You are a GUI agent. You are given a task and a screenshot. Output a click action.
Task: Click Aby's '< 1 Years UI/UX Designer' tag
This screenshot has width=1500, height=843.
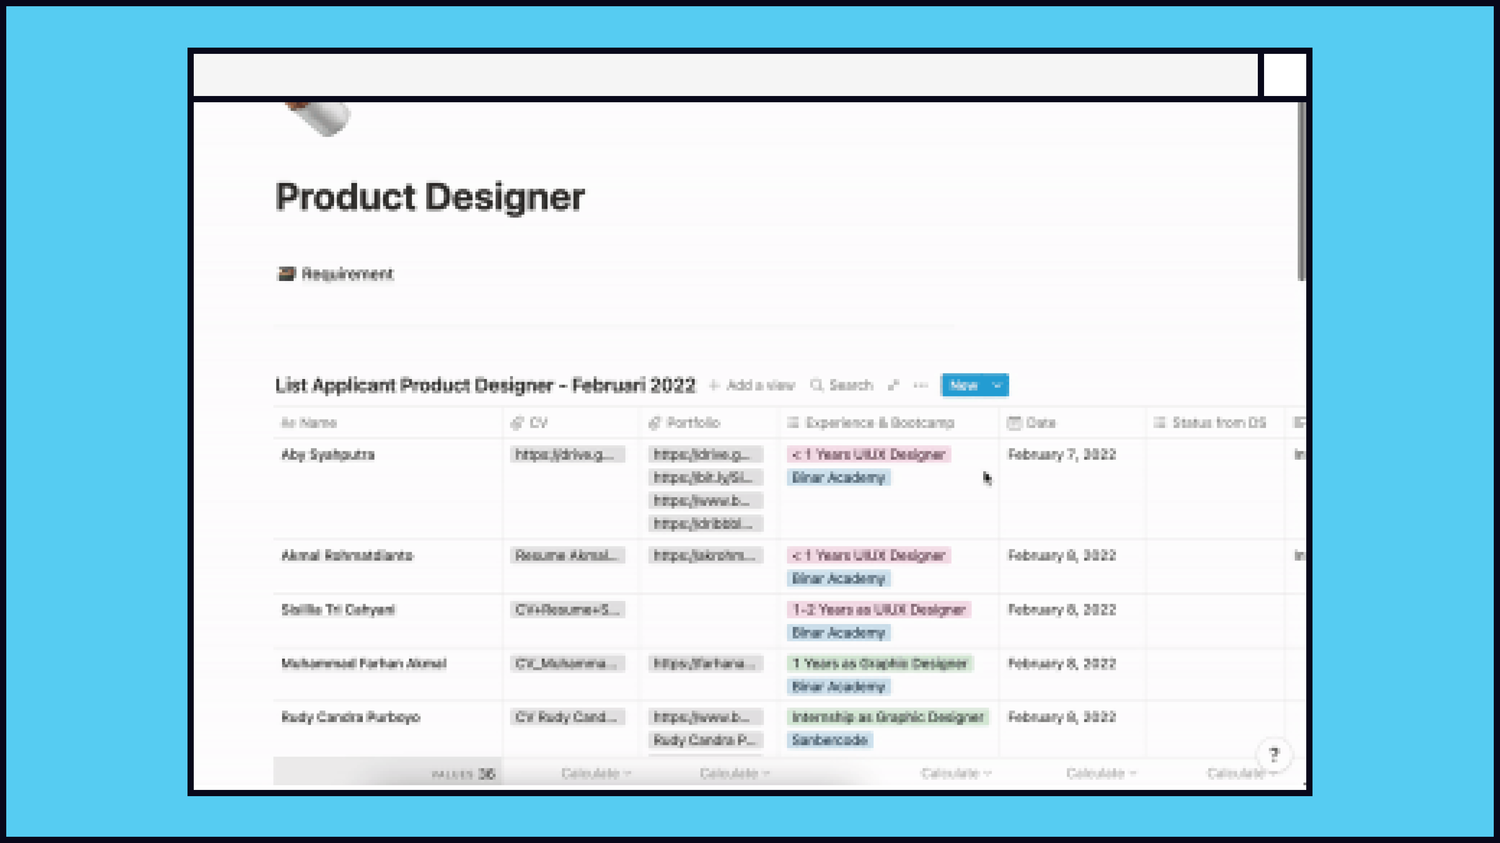point(868,455)
